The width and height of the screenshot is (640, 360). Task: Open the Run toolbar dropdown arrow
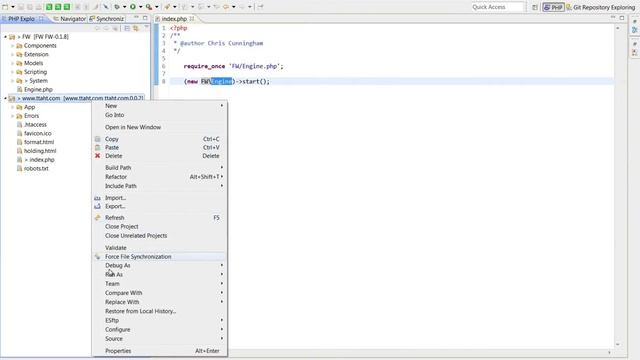(140, 7)
